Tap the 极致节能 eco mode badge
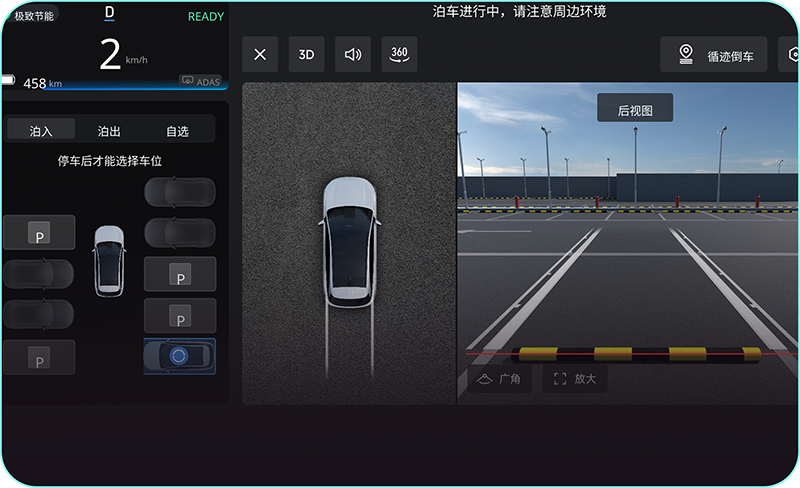Image resolution: width=800 pixels, height=488 pixels. click(31, 16)
